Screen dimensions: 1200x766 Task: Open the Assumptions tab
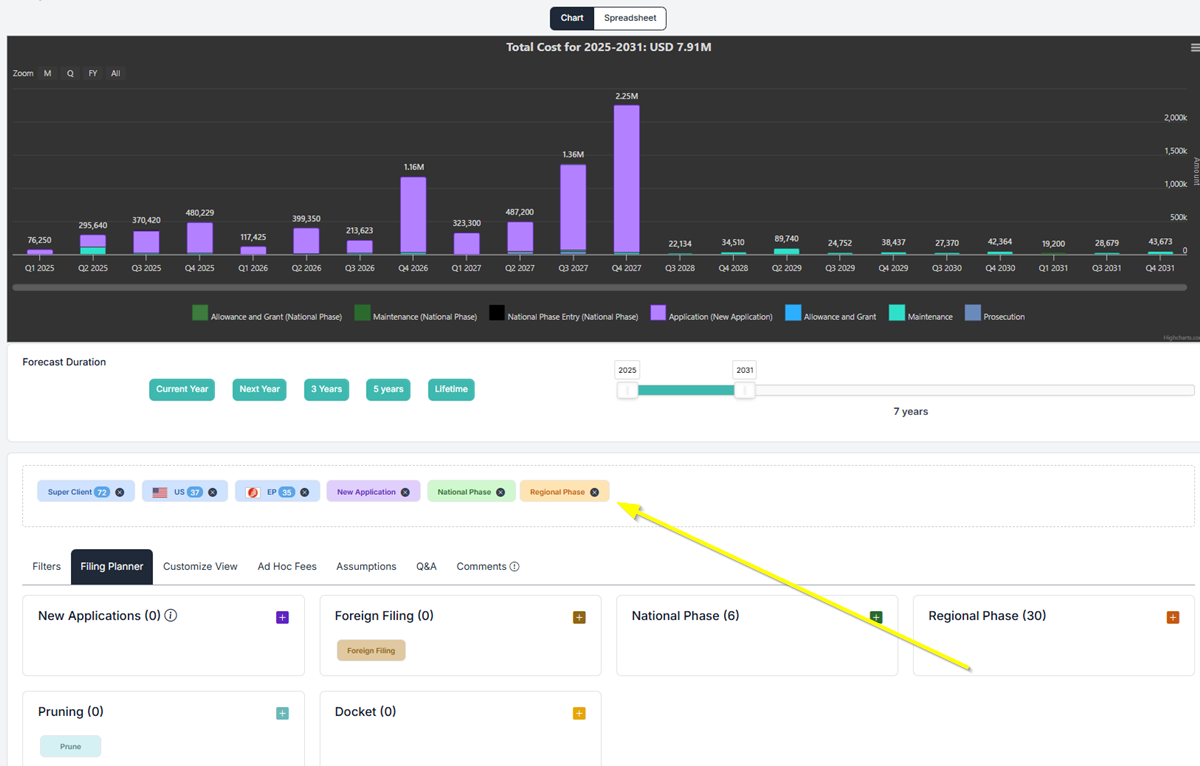point(366,567)
